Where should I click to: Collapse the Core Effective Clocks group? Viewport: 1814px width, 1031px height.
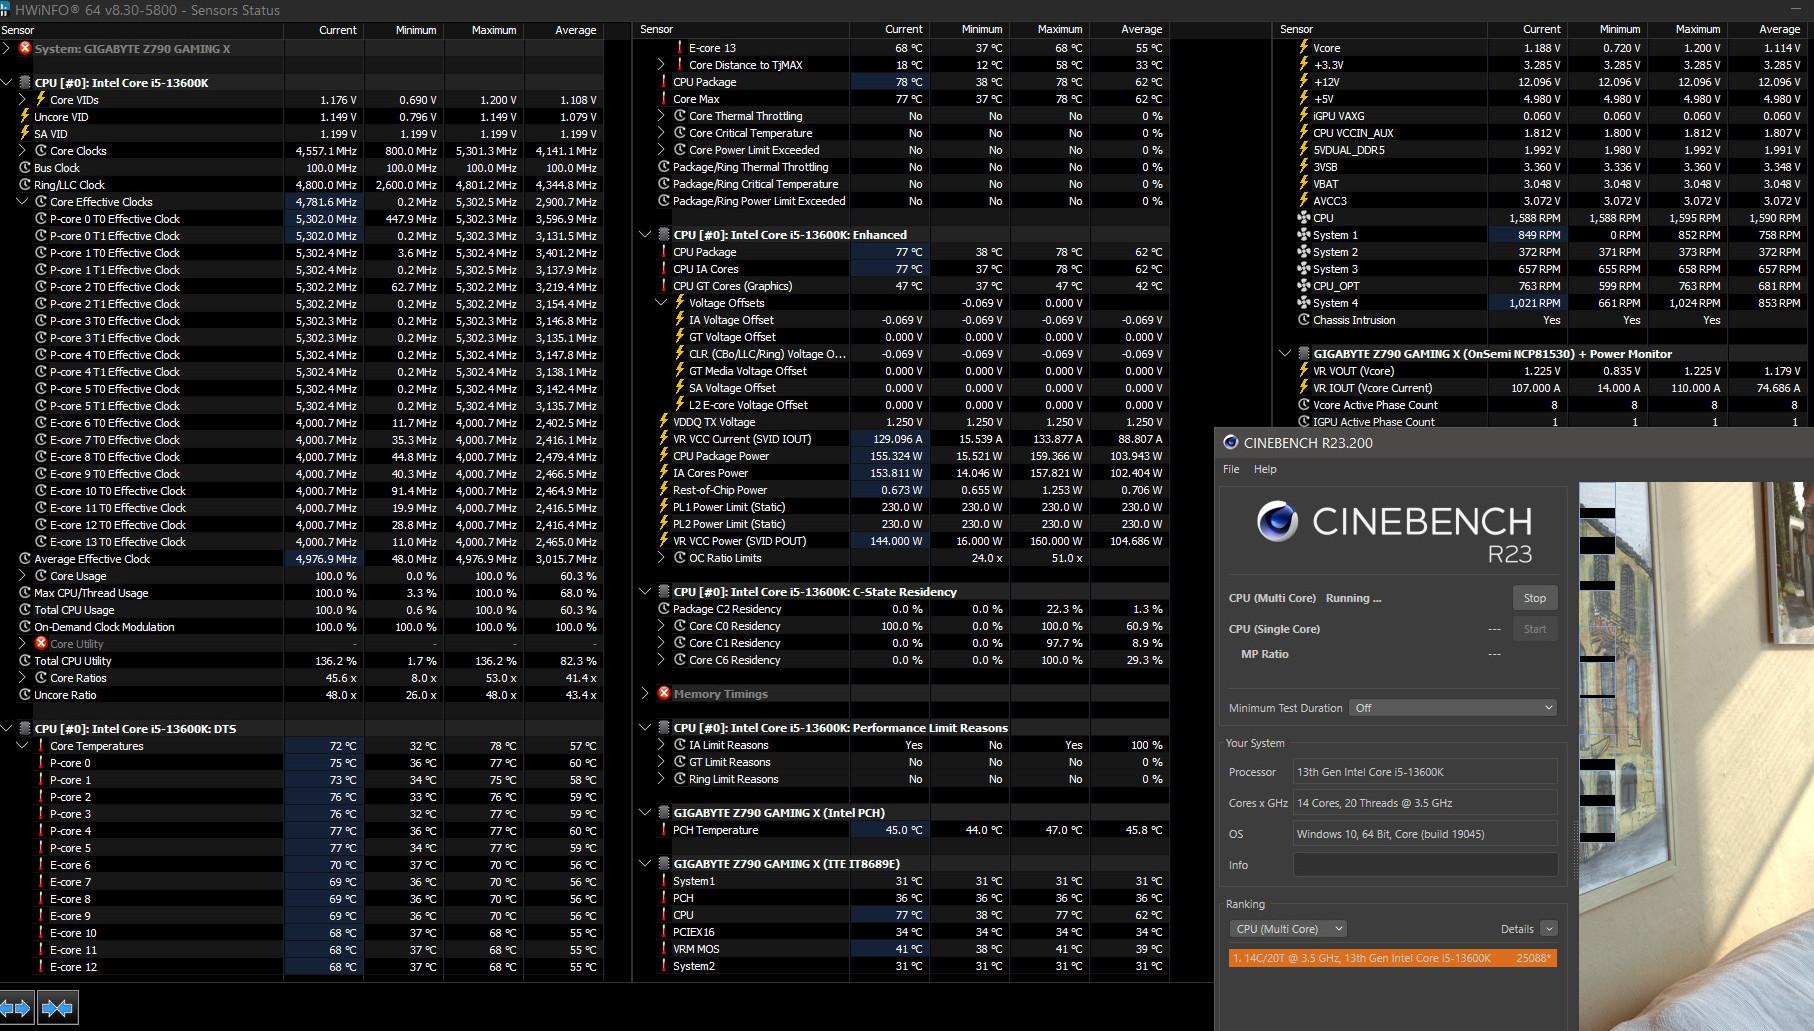point(22,202)
